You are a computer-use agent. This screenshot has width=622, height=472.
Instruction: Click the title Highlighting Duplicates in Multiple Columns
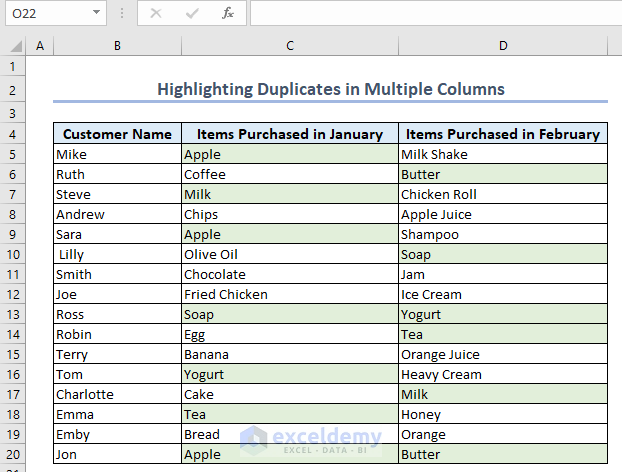pos(330,89)
